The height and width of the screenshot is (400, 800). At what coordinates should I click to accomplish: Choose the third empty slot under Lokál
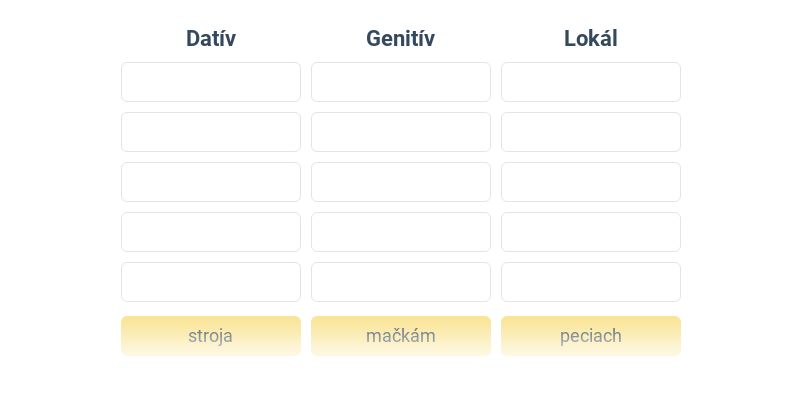pos(591,182)
